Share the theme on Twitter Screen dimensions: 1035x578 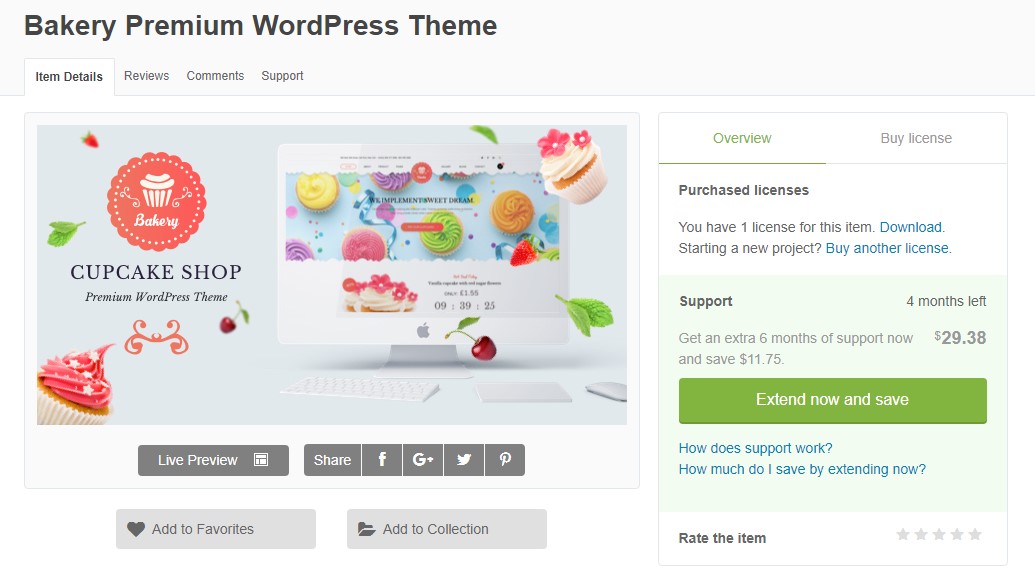464,460
